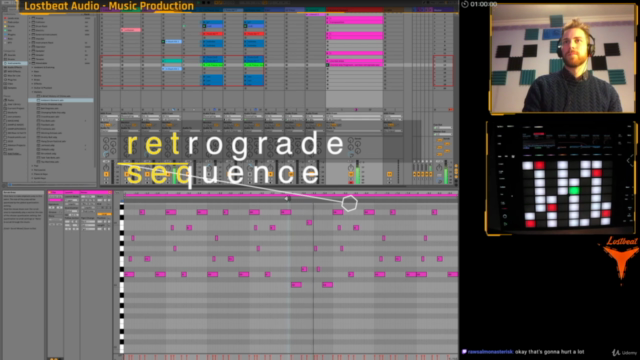Toggle the first track's orange activator button
The image size is (640, 360).
click(x=106, y=174)
